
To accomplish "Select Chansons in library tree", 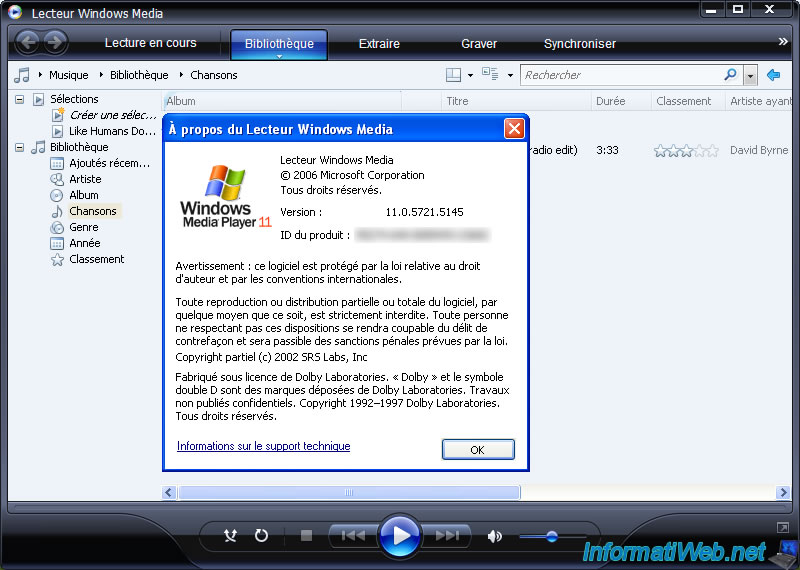I will tap(93, 211).
